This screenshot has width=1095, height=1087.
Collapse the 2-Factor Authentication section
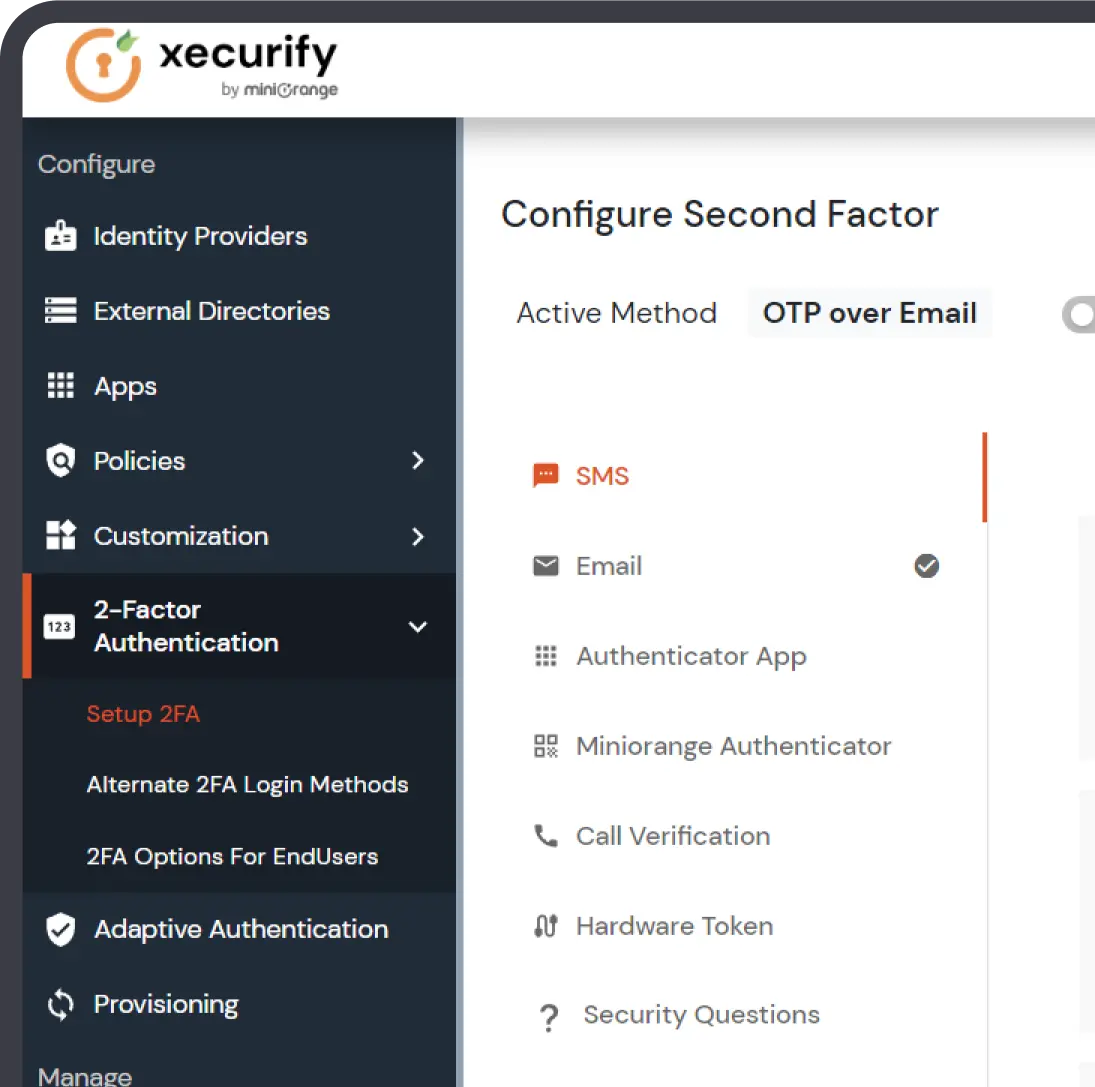(x=418, y=626)
